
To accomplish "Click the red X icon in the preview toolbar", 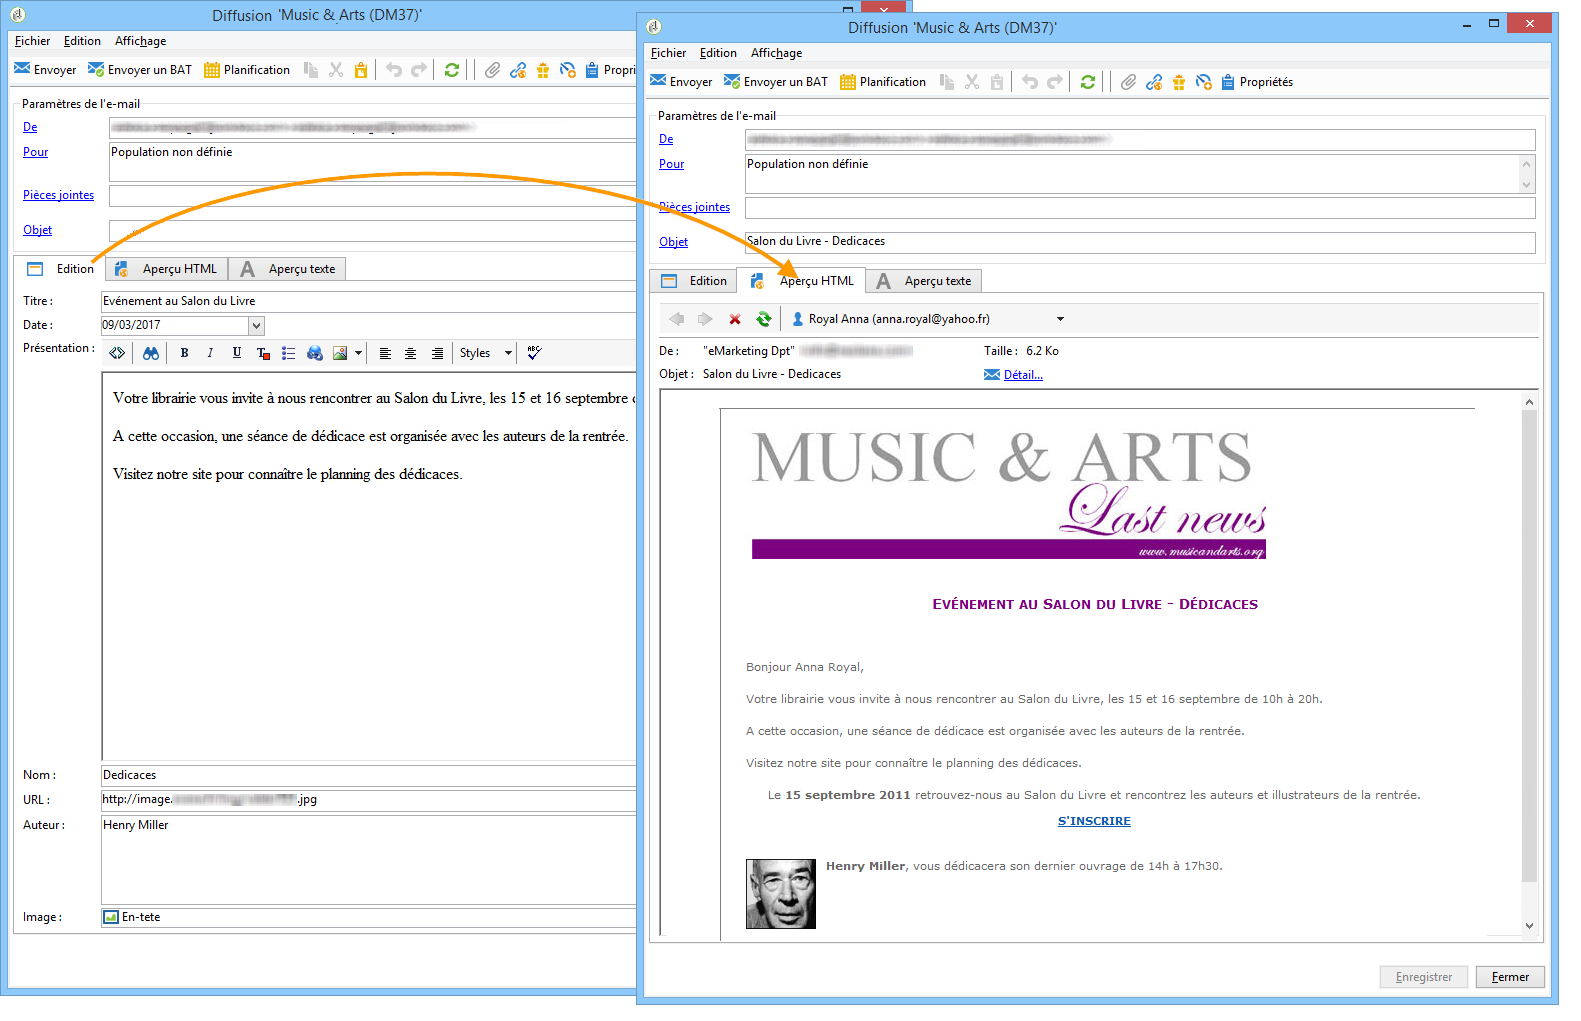I will (x=735, y=319).
